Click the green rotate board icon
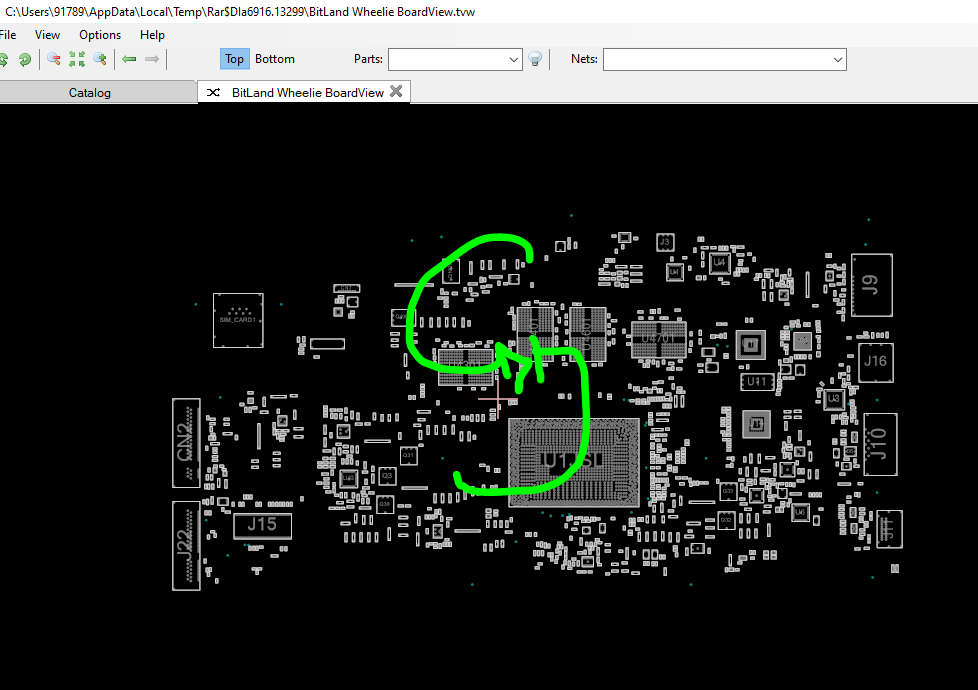The image size is (978, 690). point(25,59)
